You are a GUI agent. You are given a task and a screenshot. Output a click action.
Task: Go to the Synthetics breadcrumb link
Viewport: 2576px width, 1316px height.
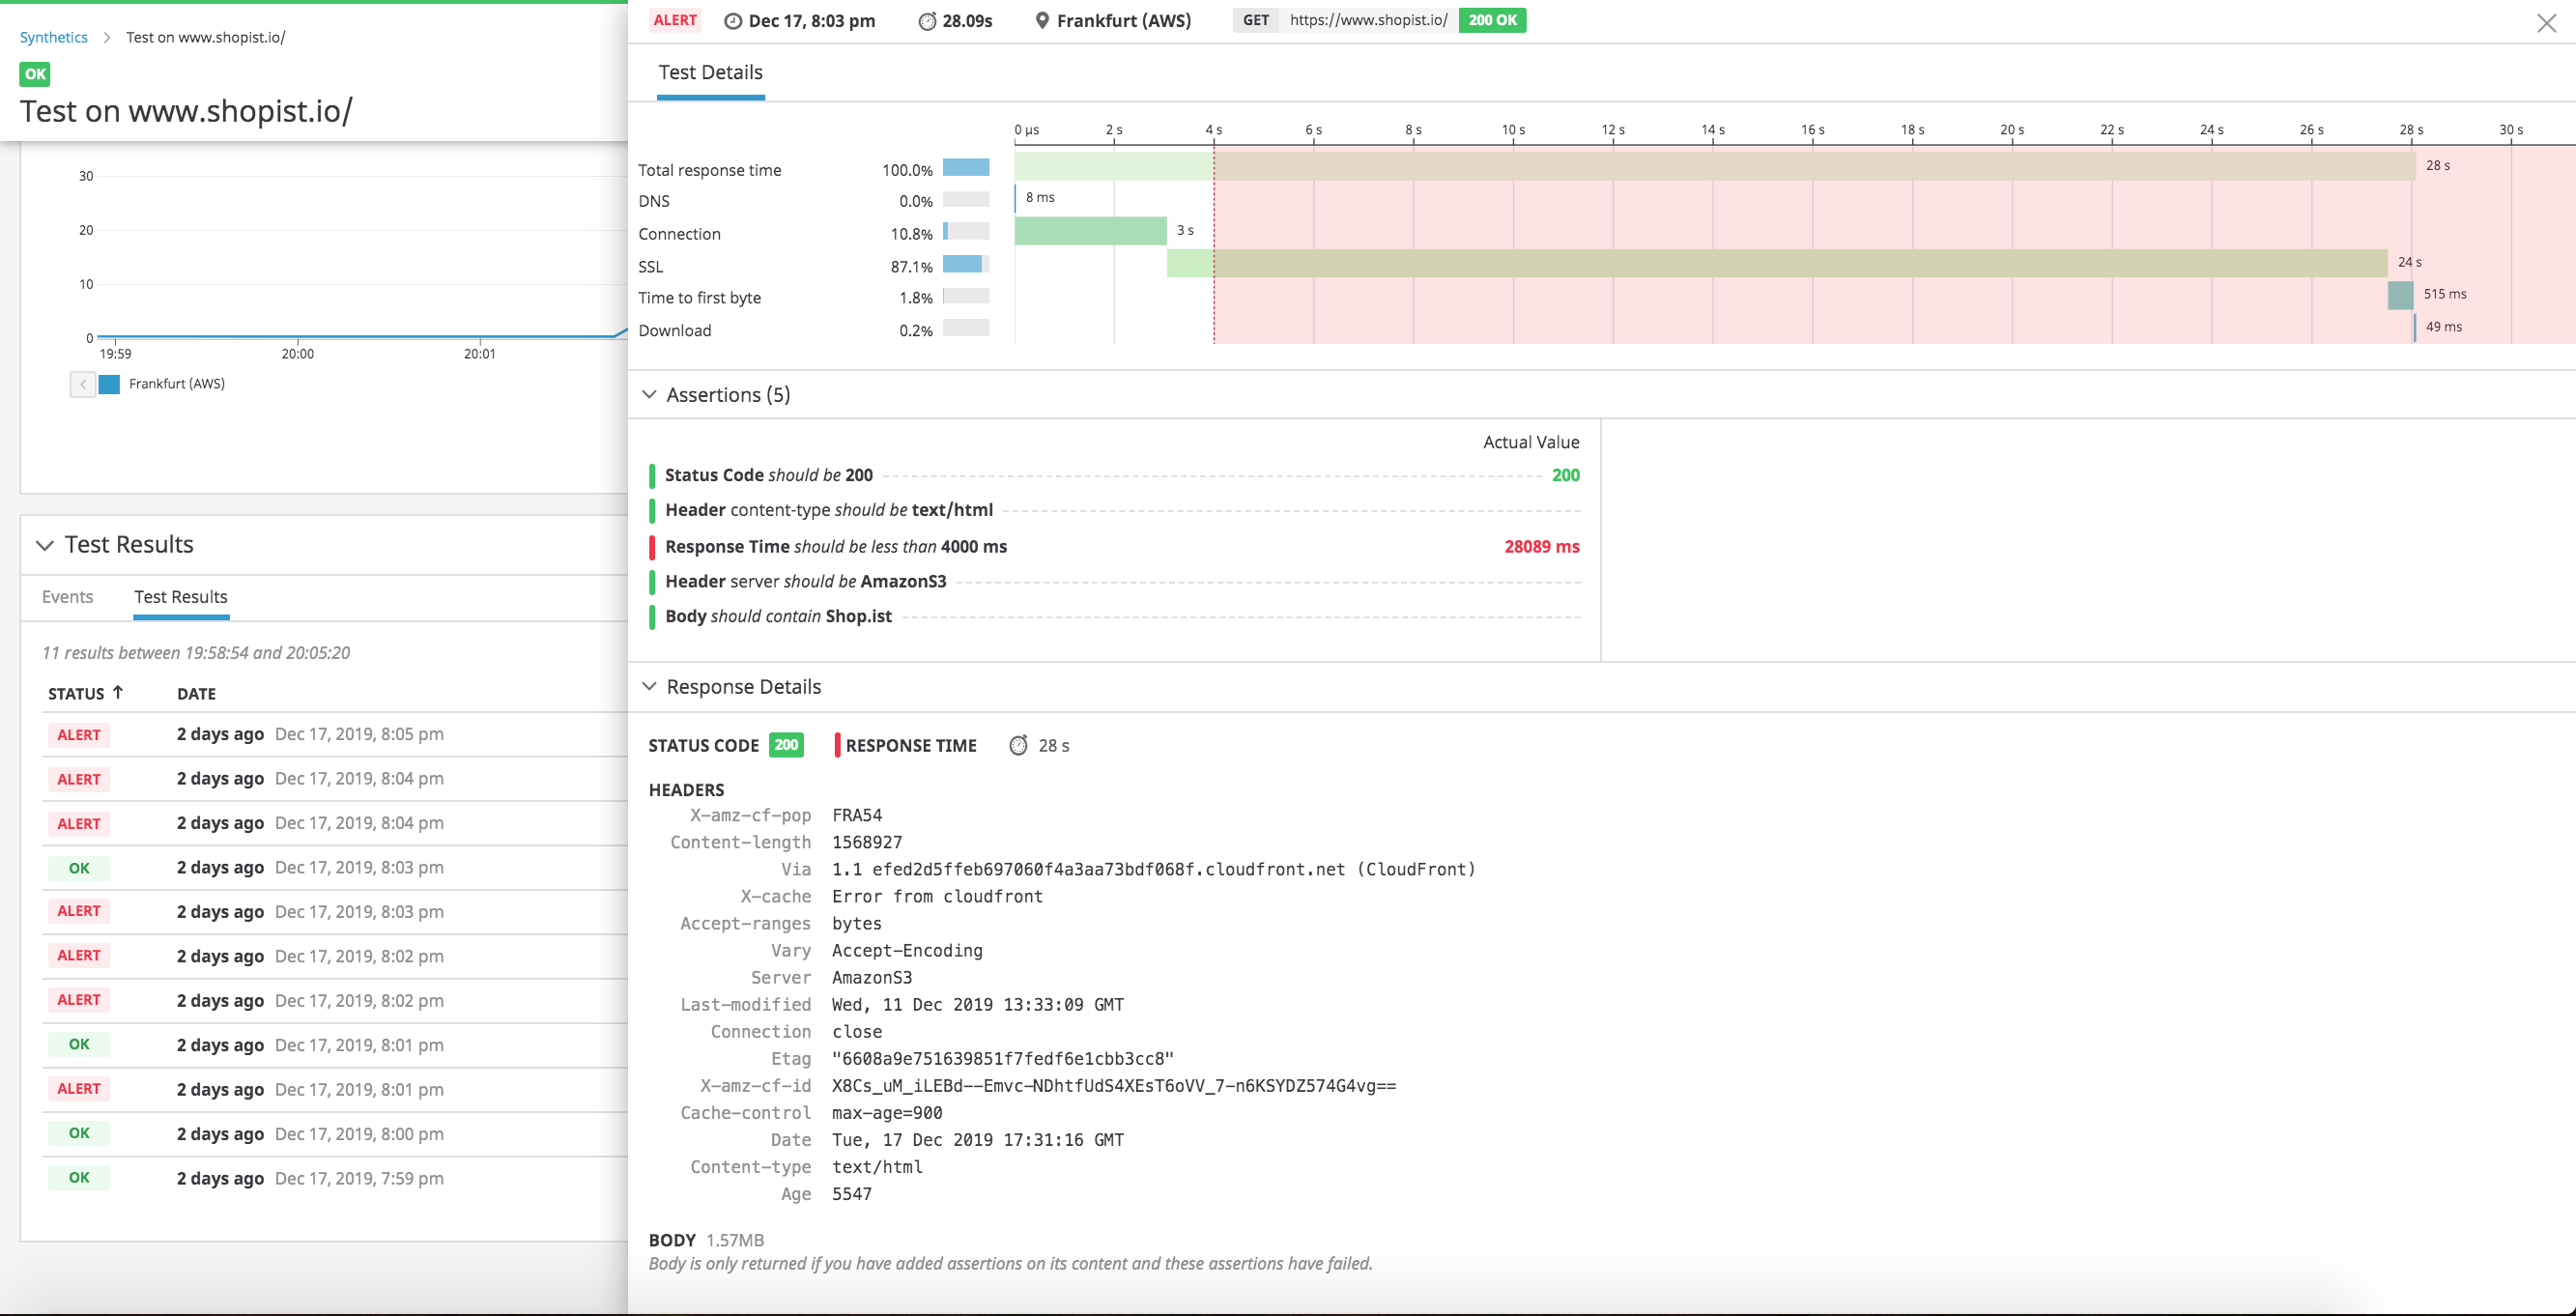54,37
